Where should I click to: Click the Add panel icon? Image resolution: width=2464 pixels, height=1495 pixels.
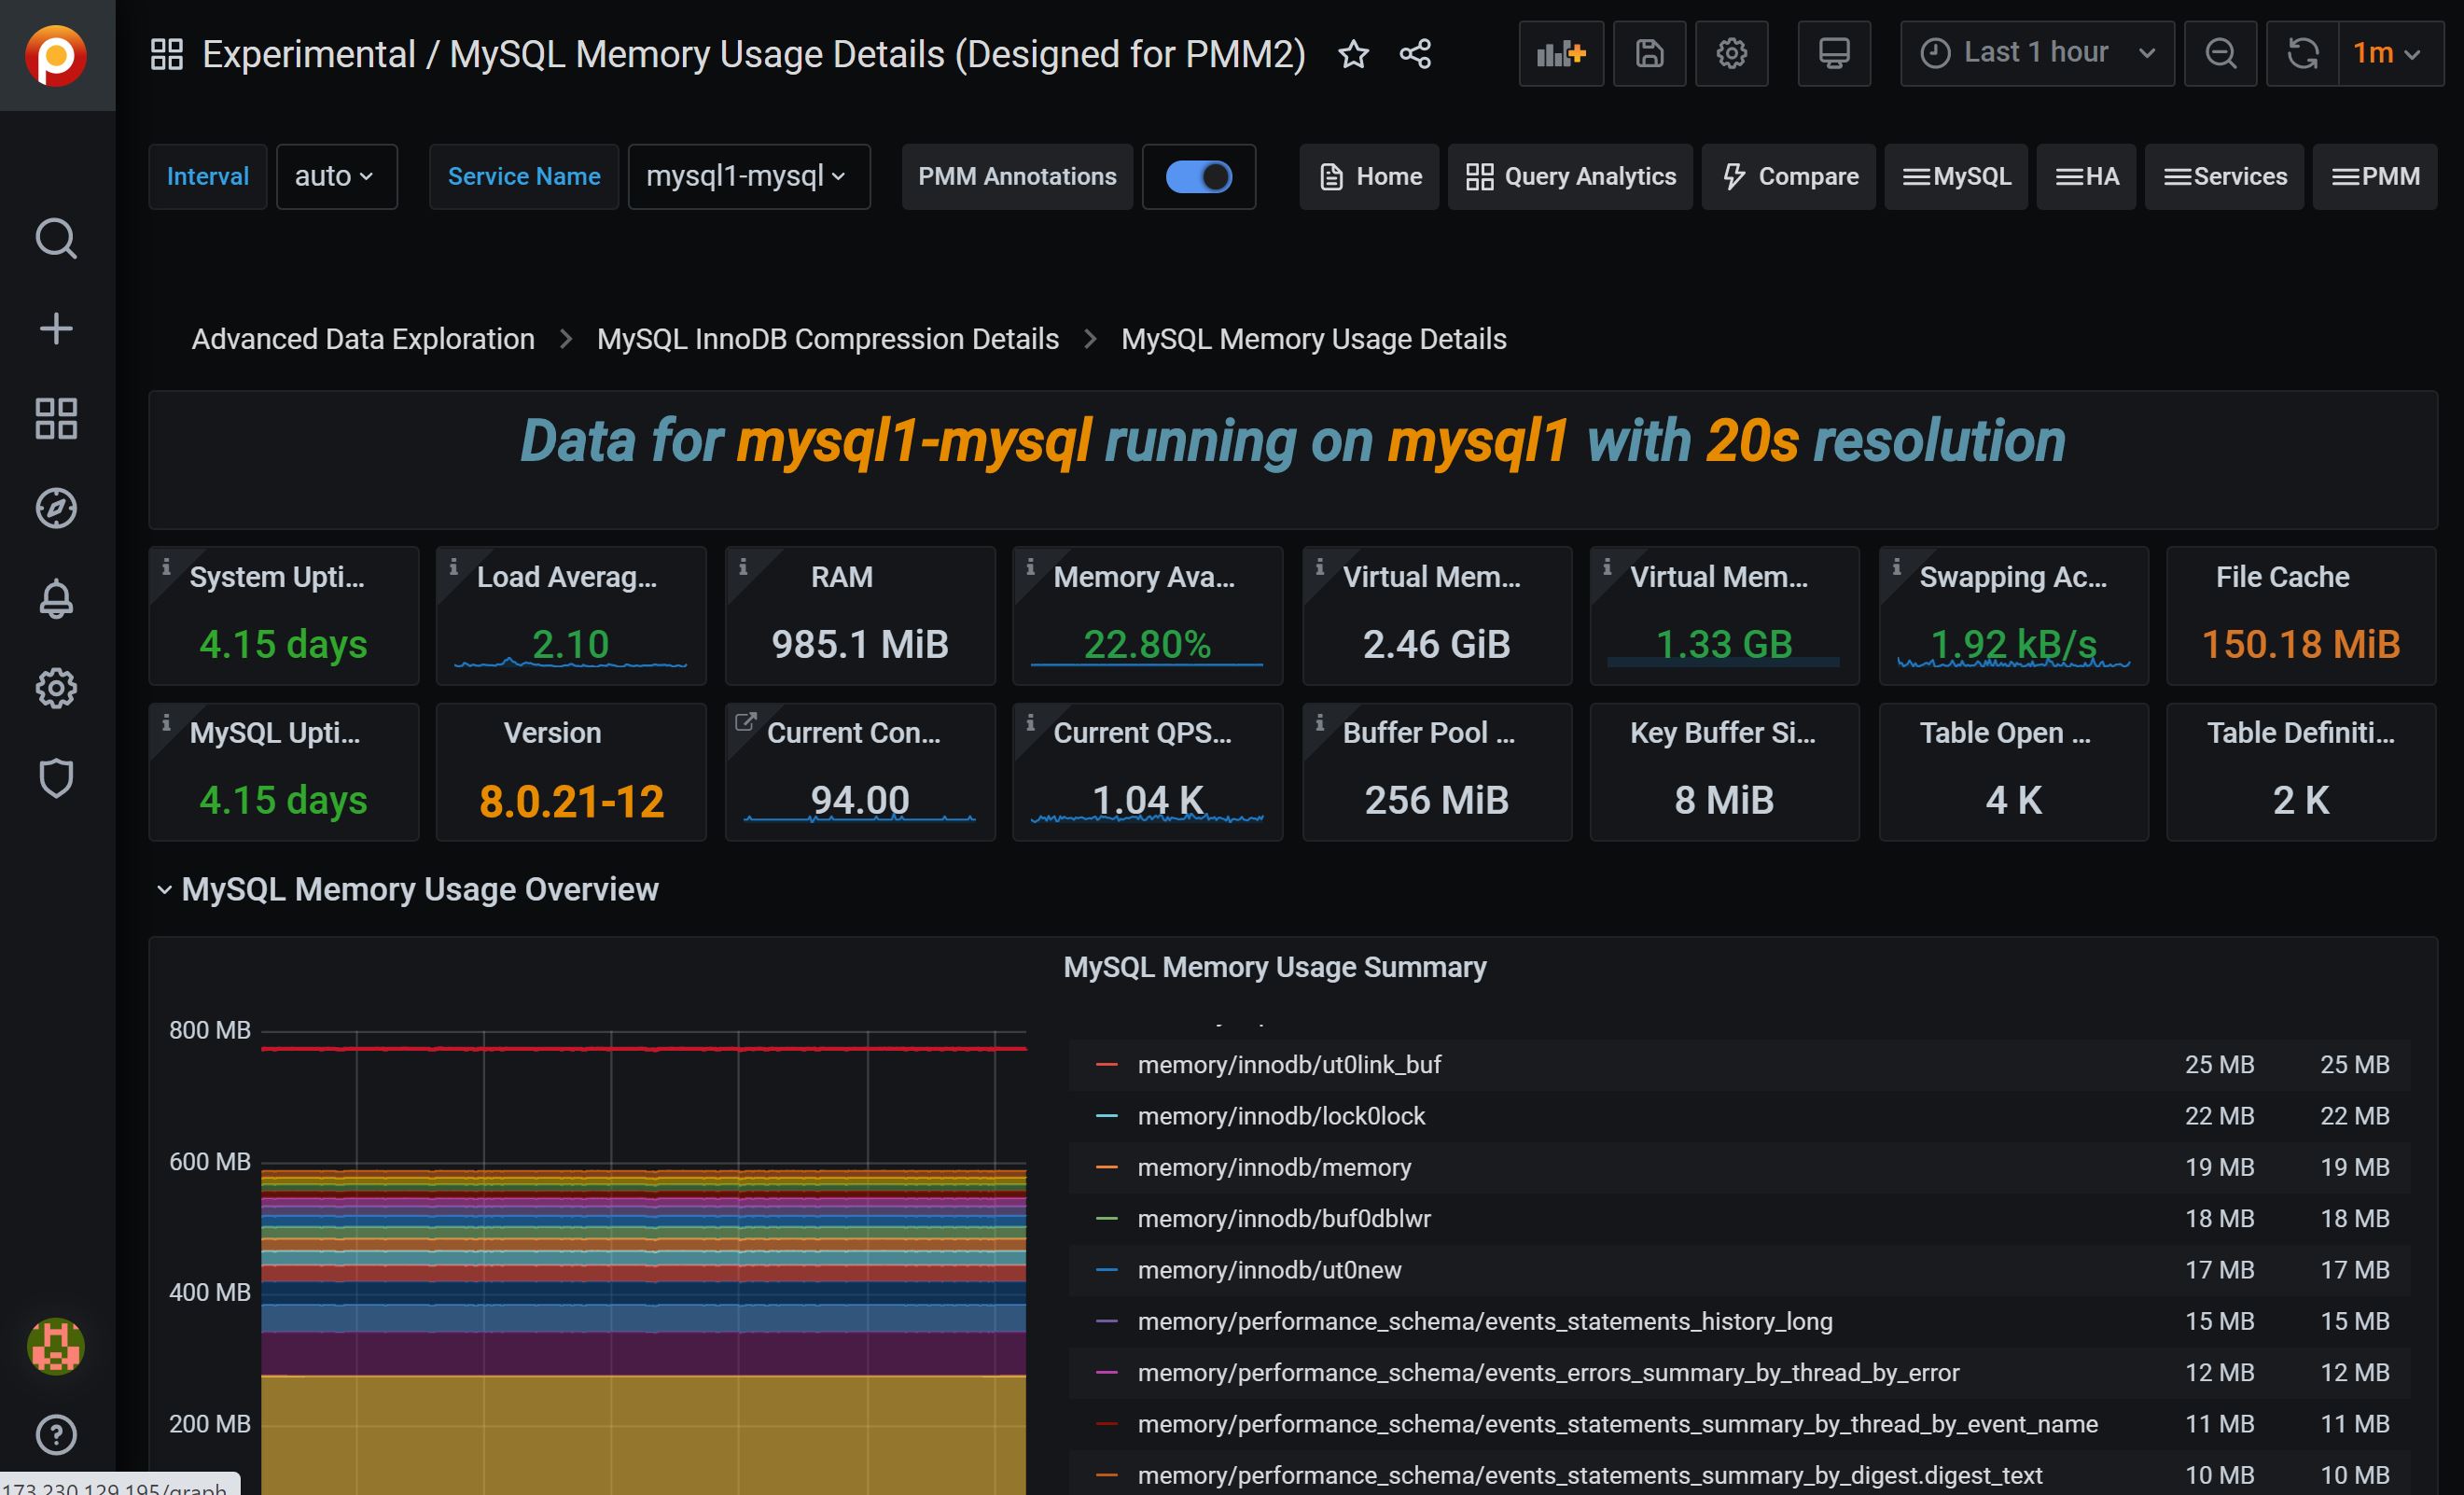tap(1560, 53)
